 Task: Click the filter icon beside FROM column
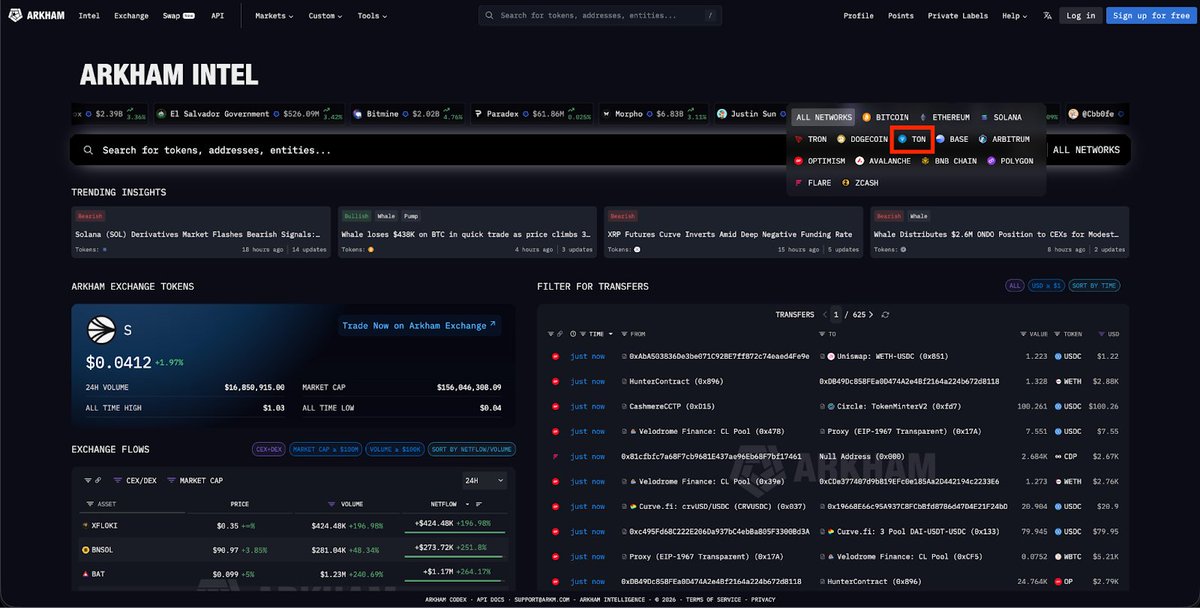pyautogui.click(x=624, y=334)
